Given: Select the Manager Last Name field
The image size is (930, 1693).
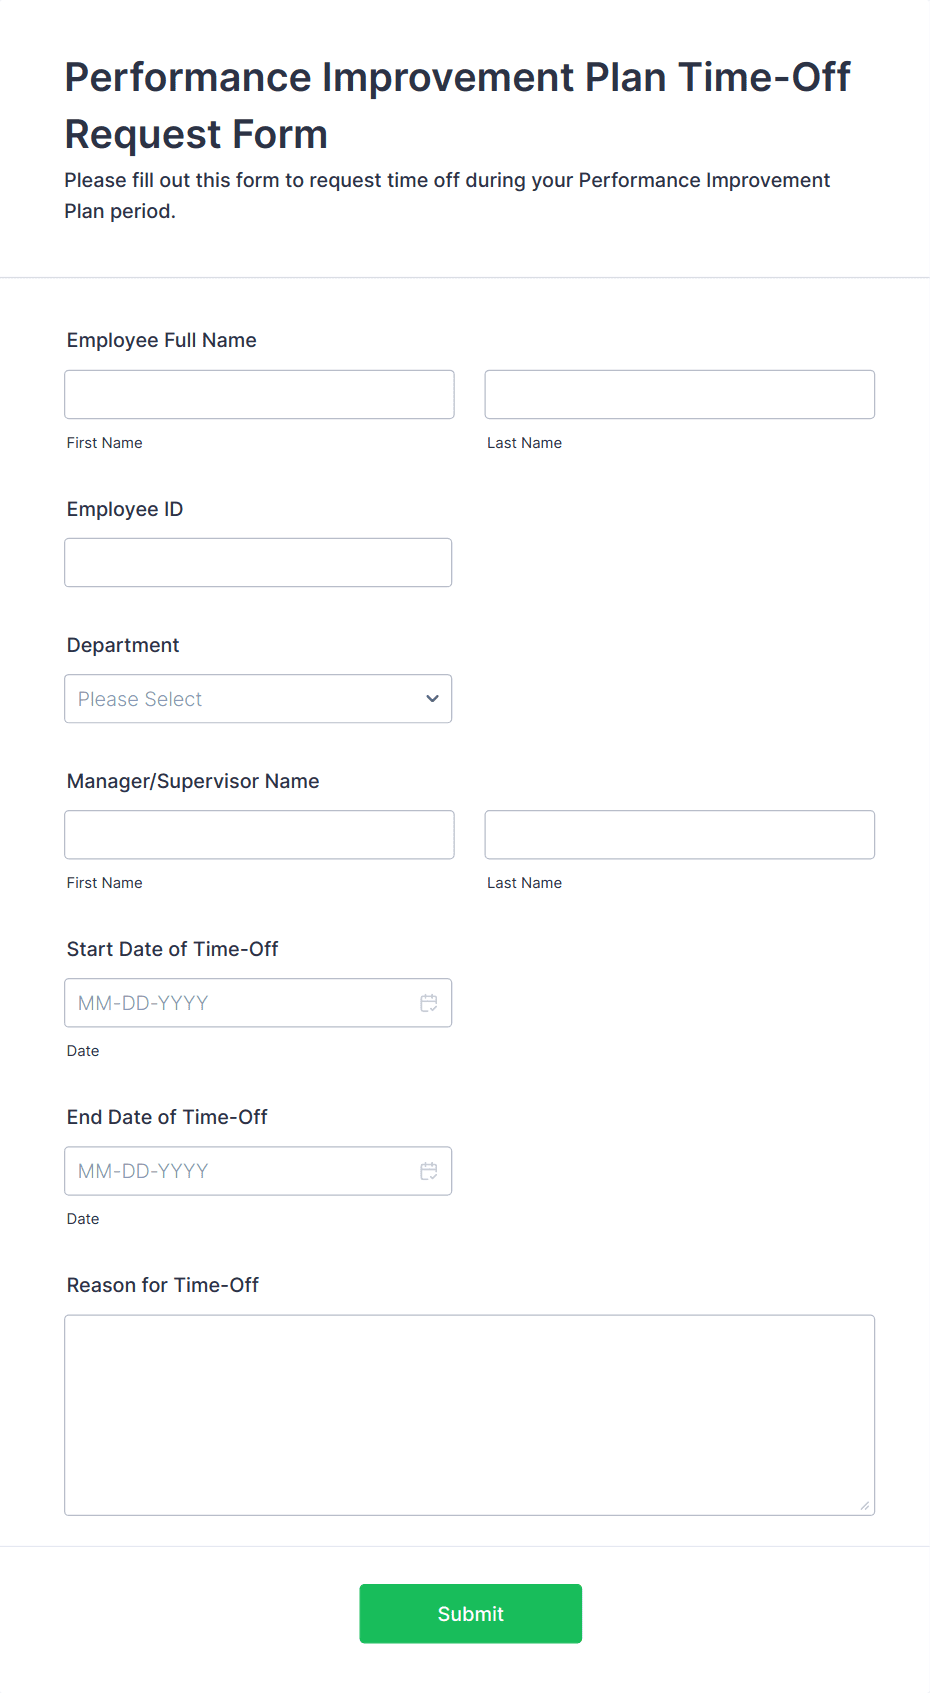Looking at the screenshot, I should (x=679, y=835).
